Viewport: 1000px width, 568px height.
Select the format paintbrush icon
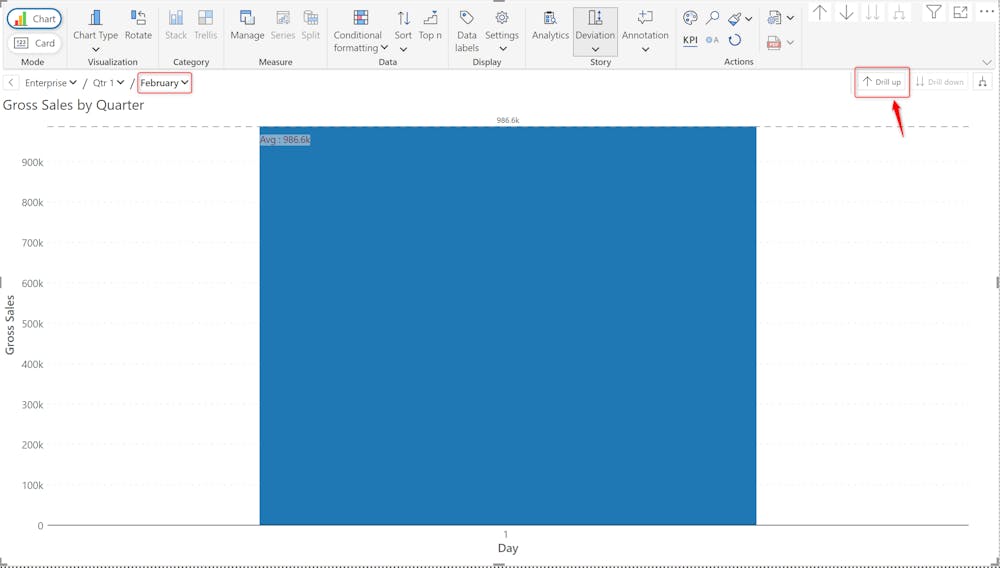point(734,18)
